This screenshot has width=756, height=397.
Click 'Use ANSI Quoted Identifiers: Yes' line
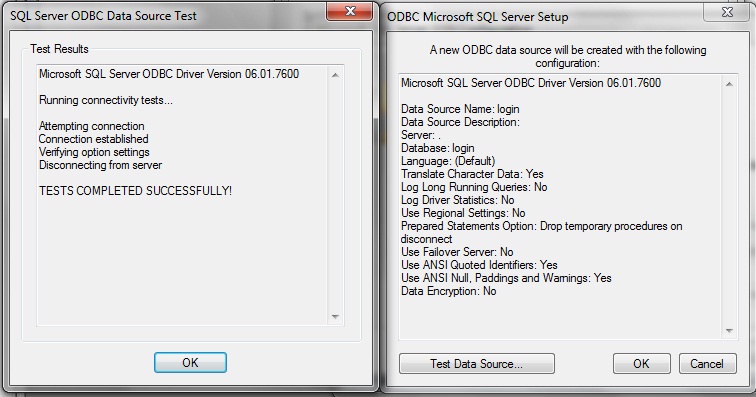coord(479,265)
